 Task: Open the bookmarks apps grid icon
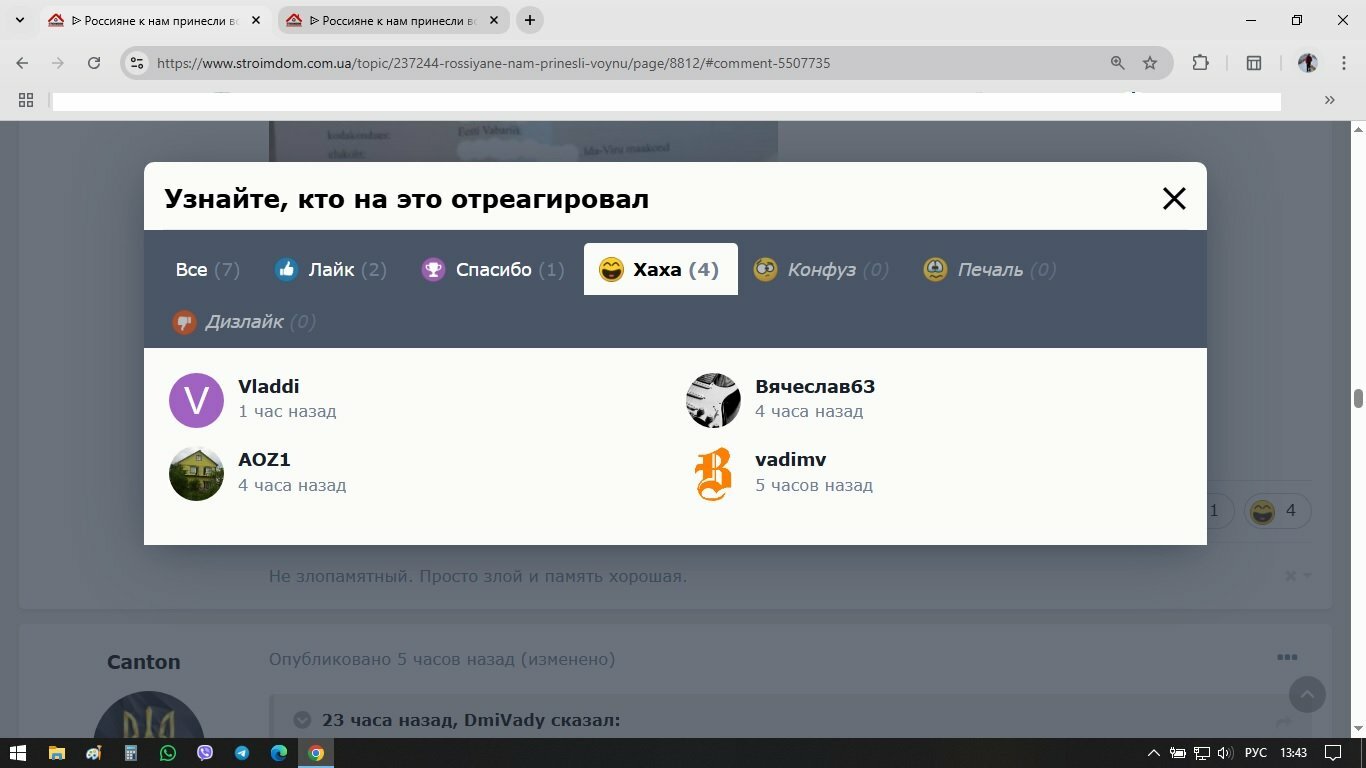point(26,100)
